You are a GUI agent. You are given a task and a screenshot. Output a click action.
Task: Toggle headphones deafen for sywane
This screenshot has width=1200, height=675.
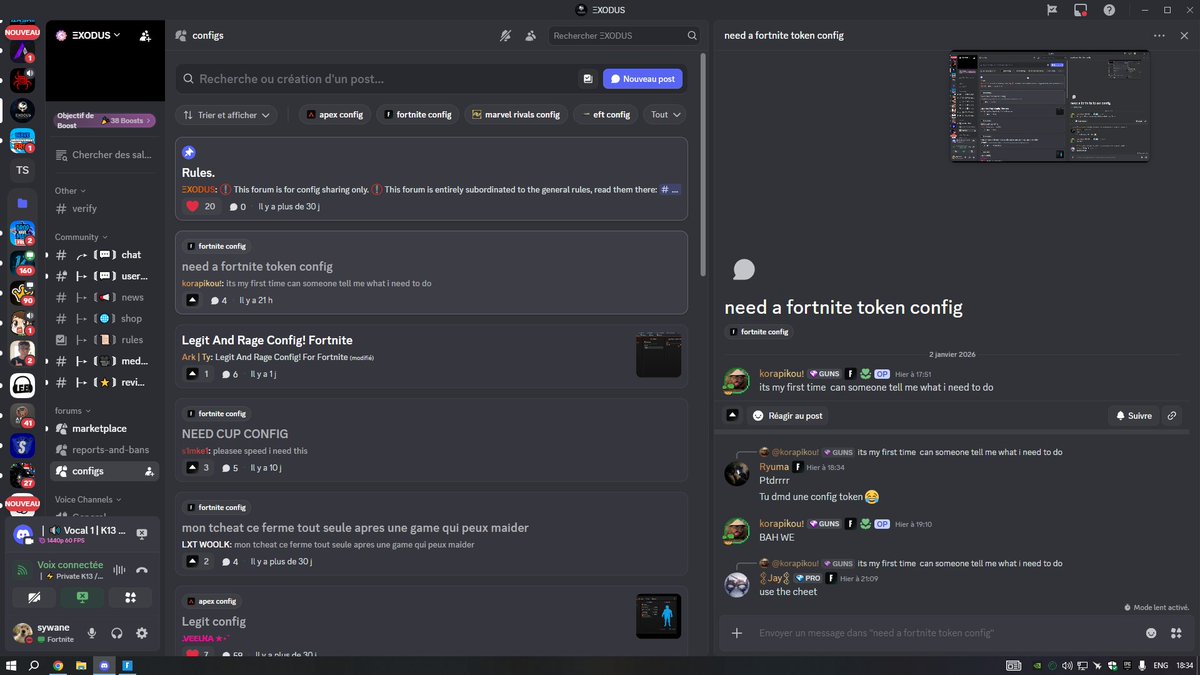pos(117,633)
